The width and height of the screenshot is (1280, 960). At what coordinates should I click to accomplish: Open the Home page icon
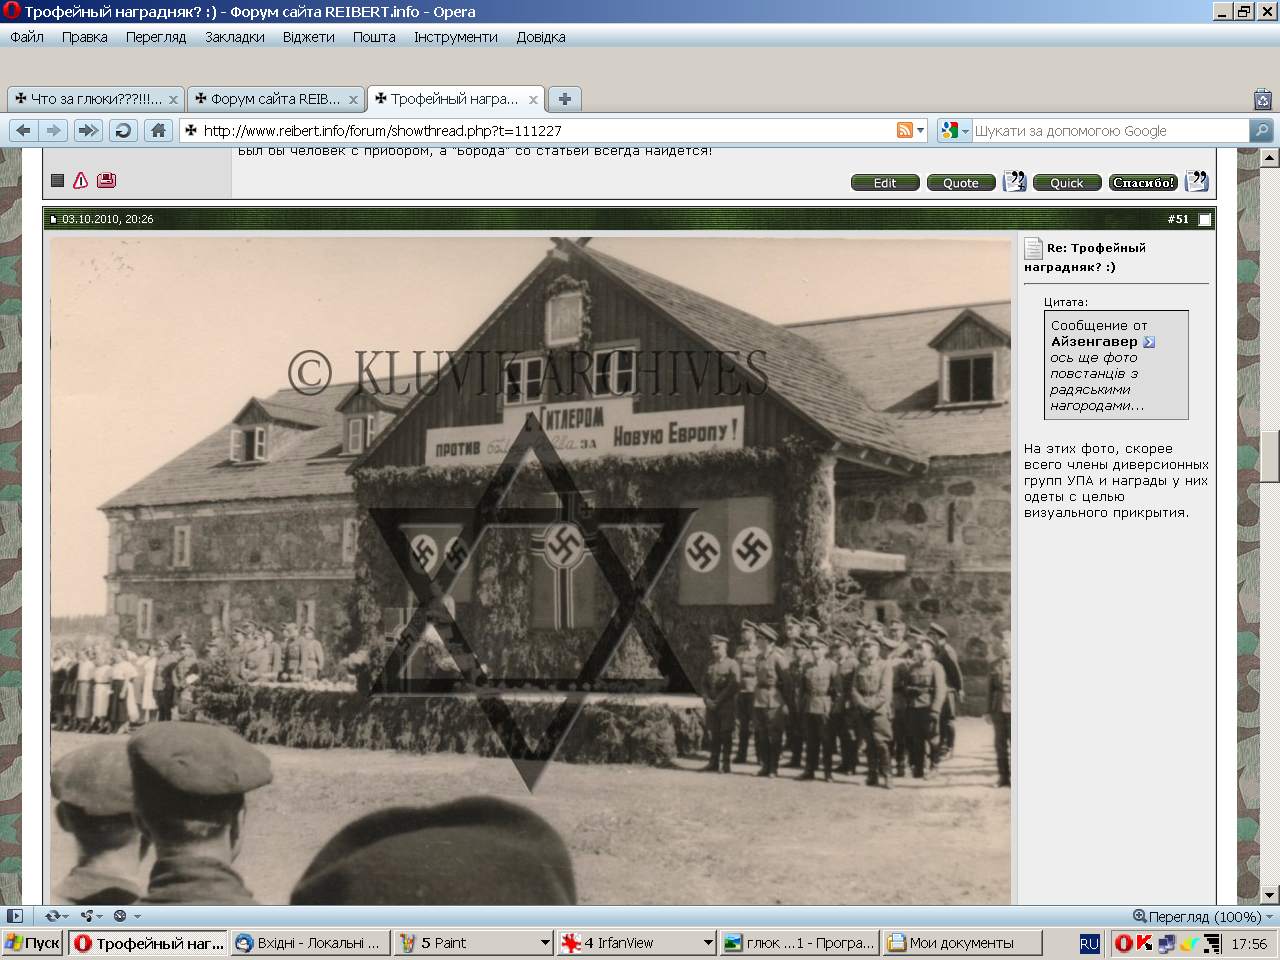pos(157,130)
